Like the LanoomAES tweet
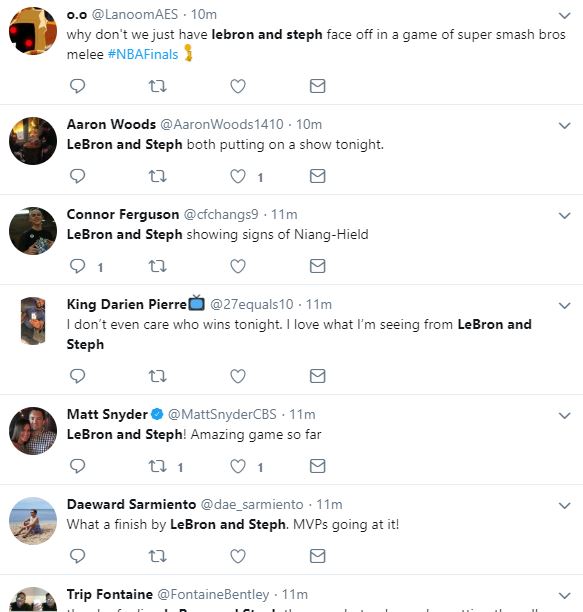This screenshot has width=583, height=612. click(238, 86)
